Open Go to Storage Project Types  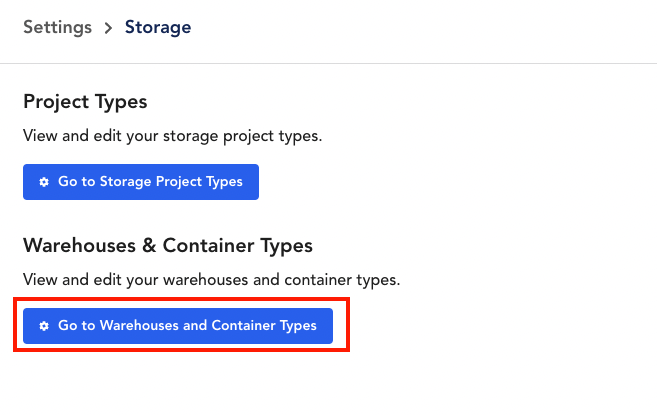pos(141,182)
